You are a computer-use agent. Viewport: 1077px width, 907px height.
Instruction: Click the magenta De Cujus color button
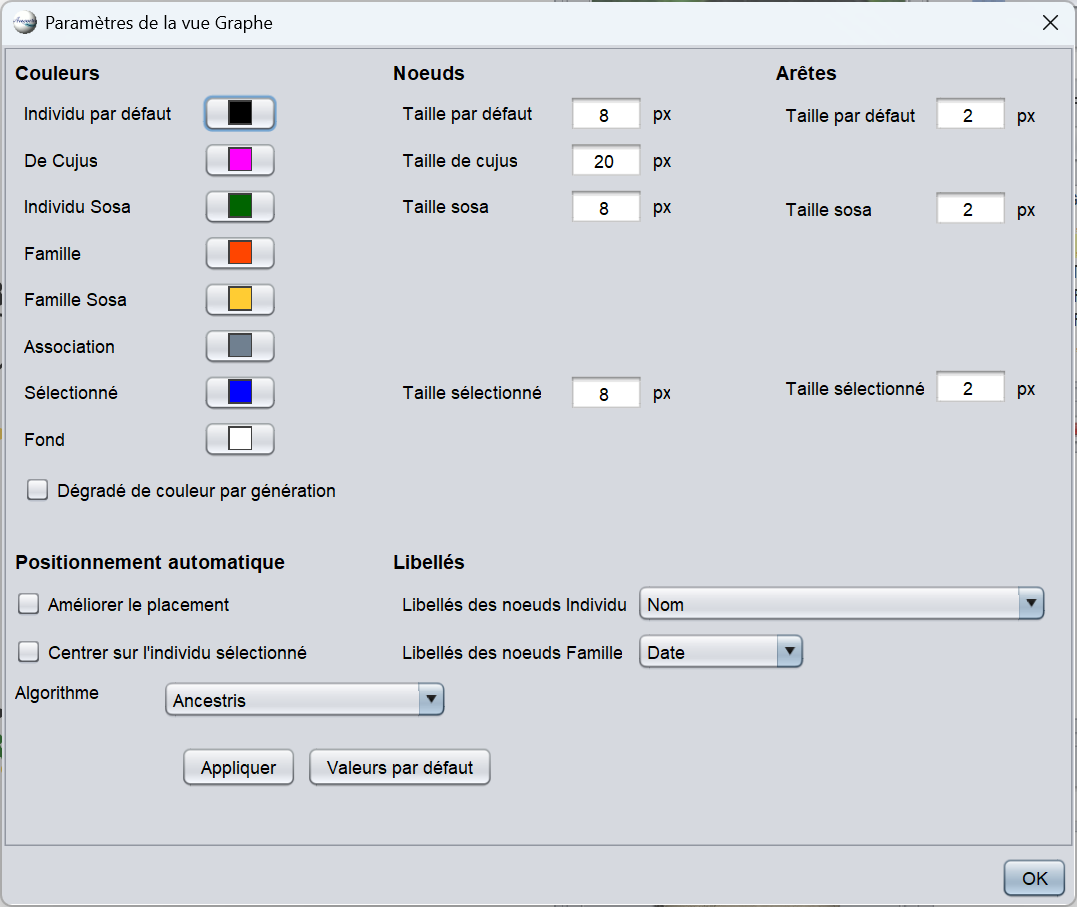[x=240, y=160]
